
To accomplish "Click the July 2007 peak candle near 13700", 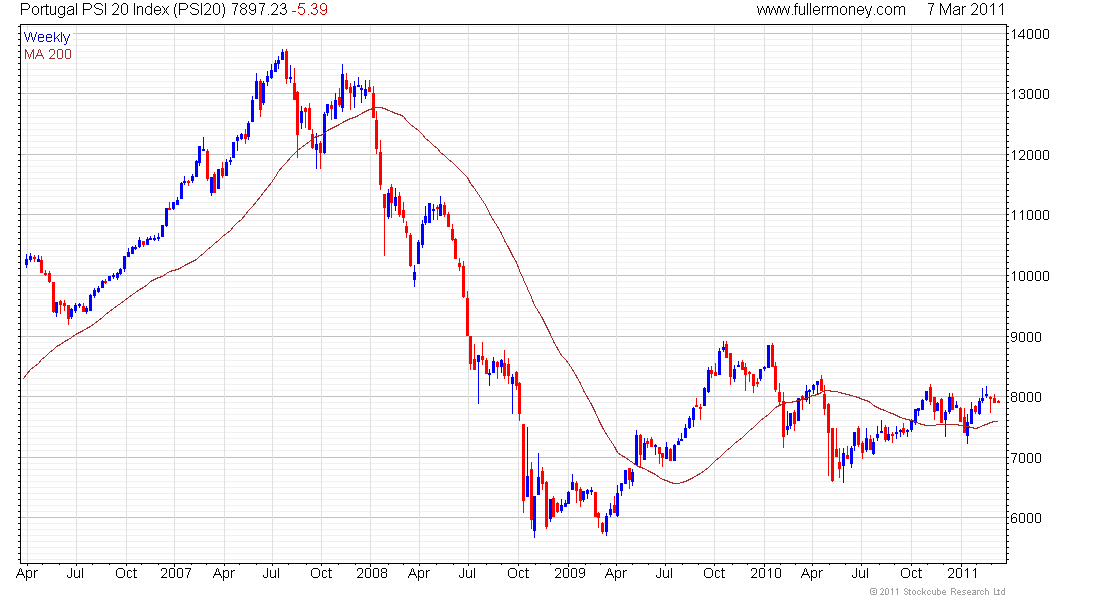I will 285,60.
